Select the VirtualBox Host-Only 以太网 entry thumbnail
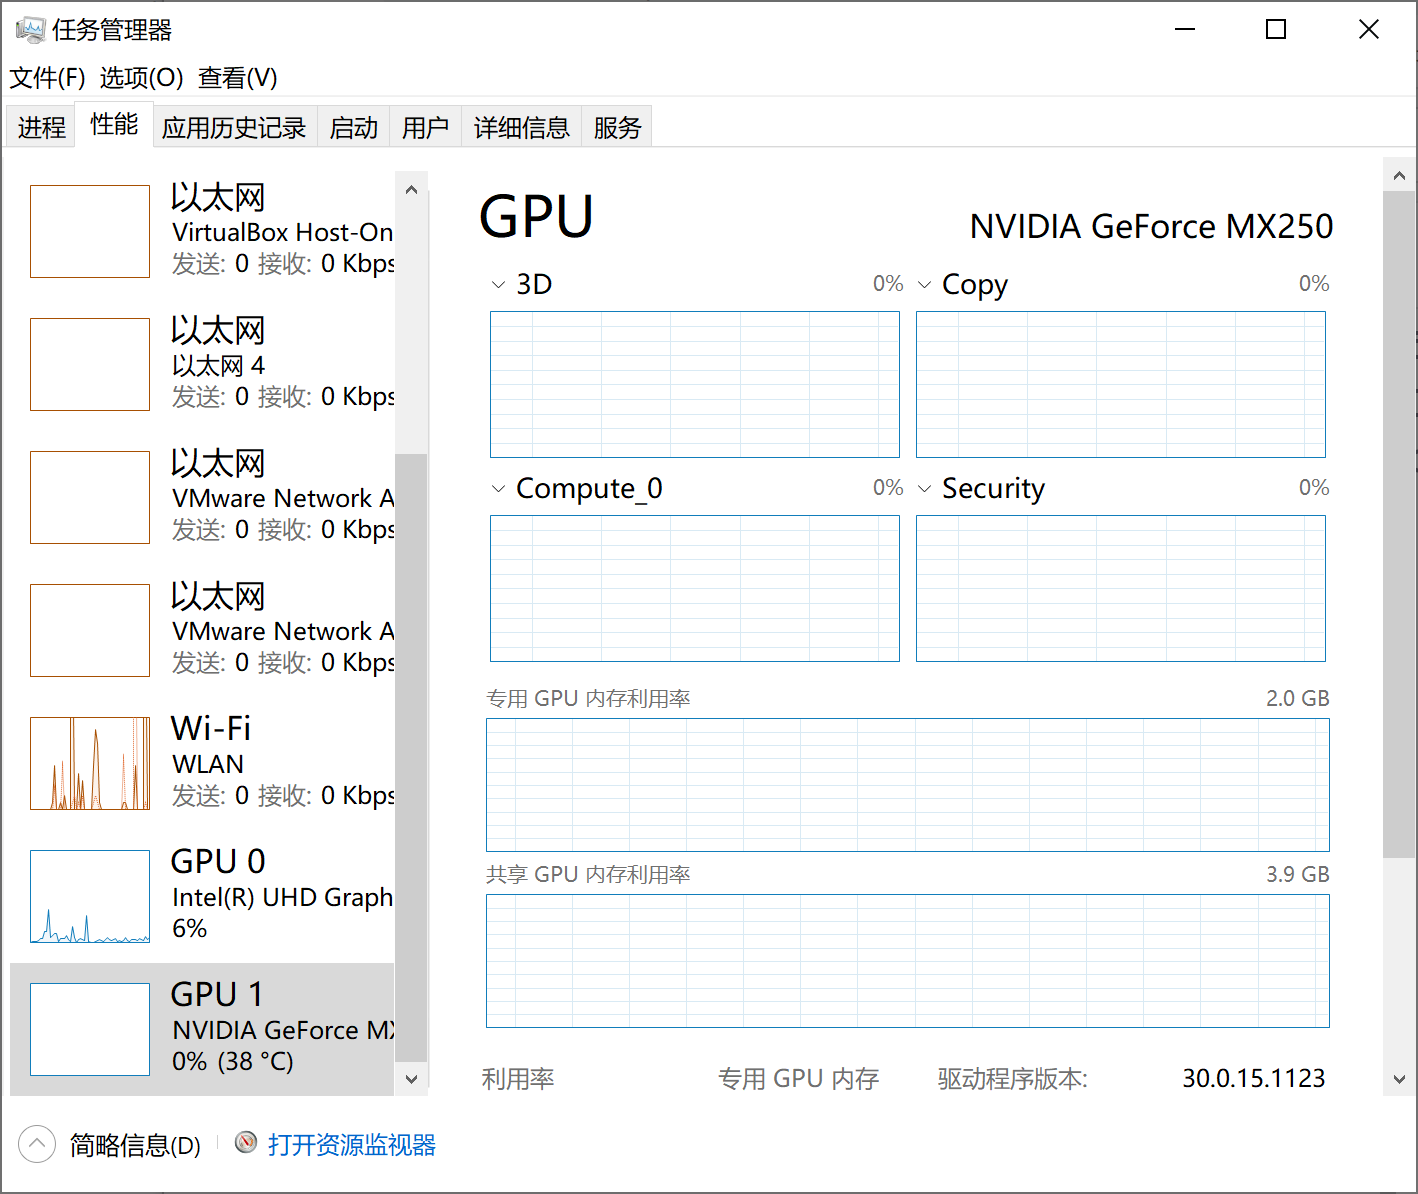 90,231
